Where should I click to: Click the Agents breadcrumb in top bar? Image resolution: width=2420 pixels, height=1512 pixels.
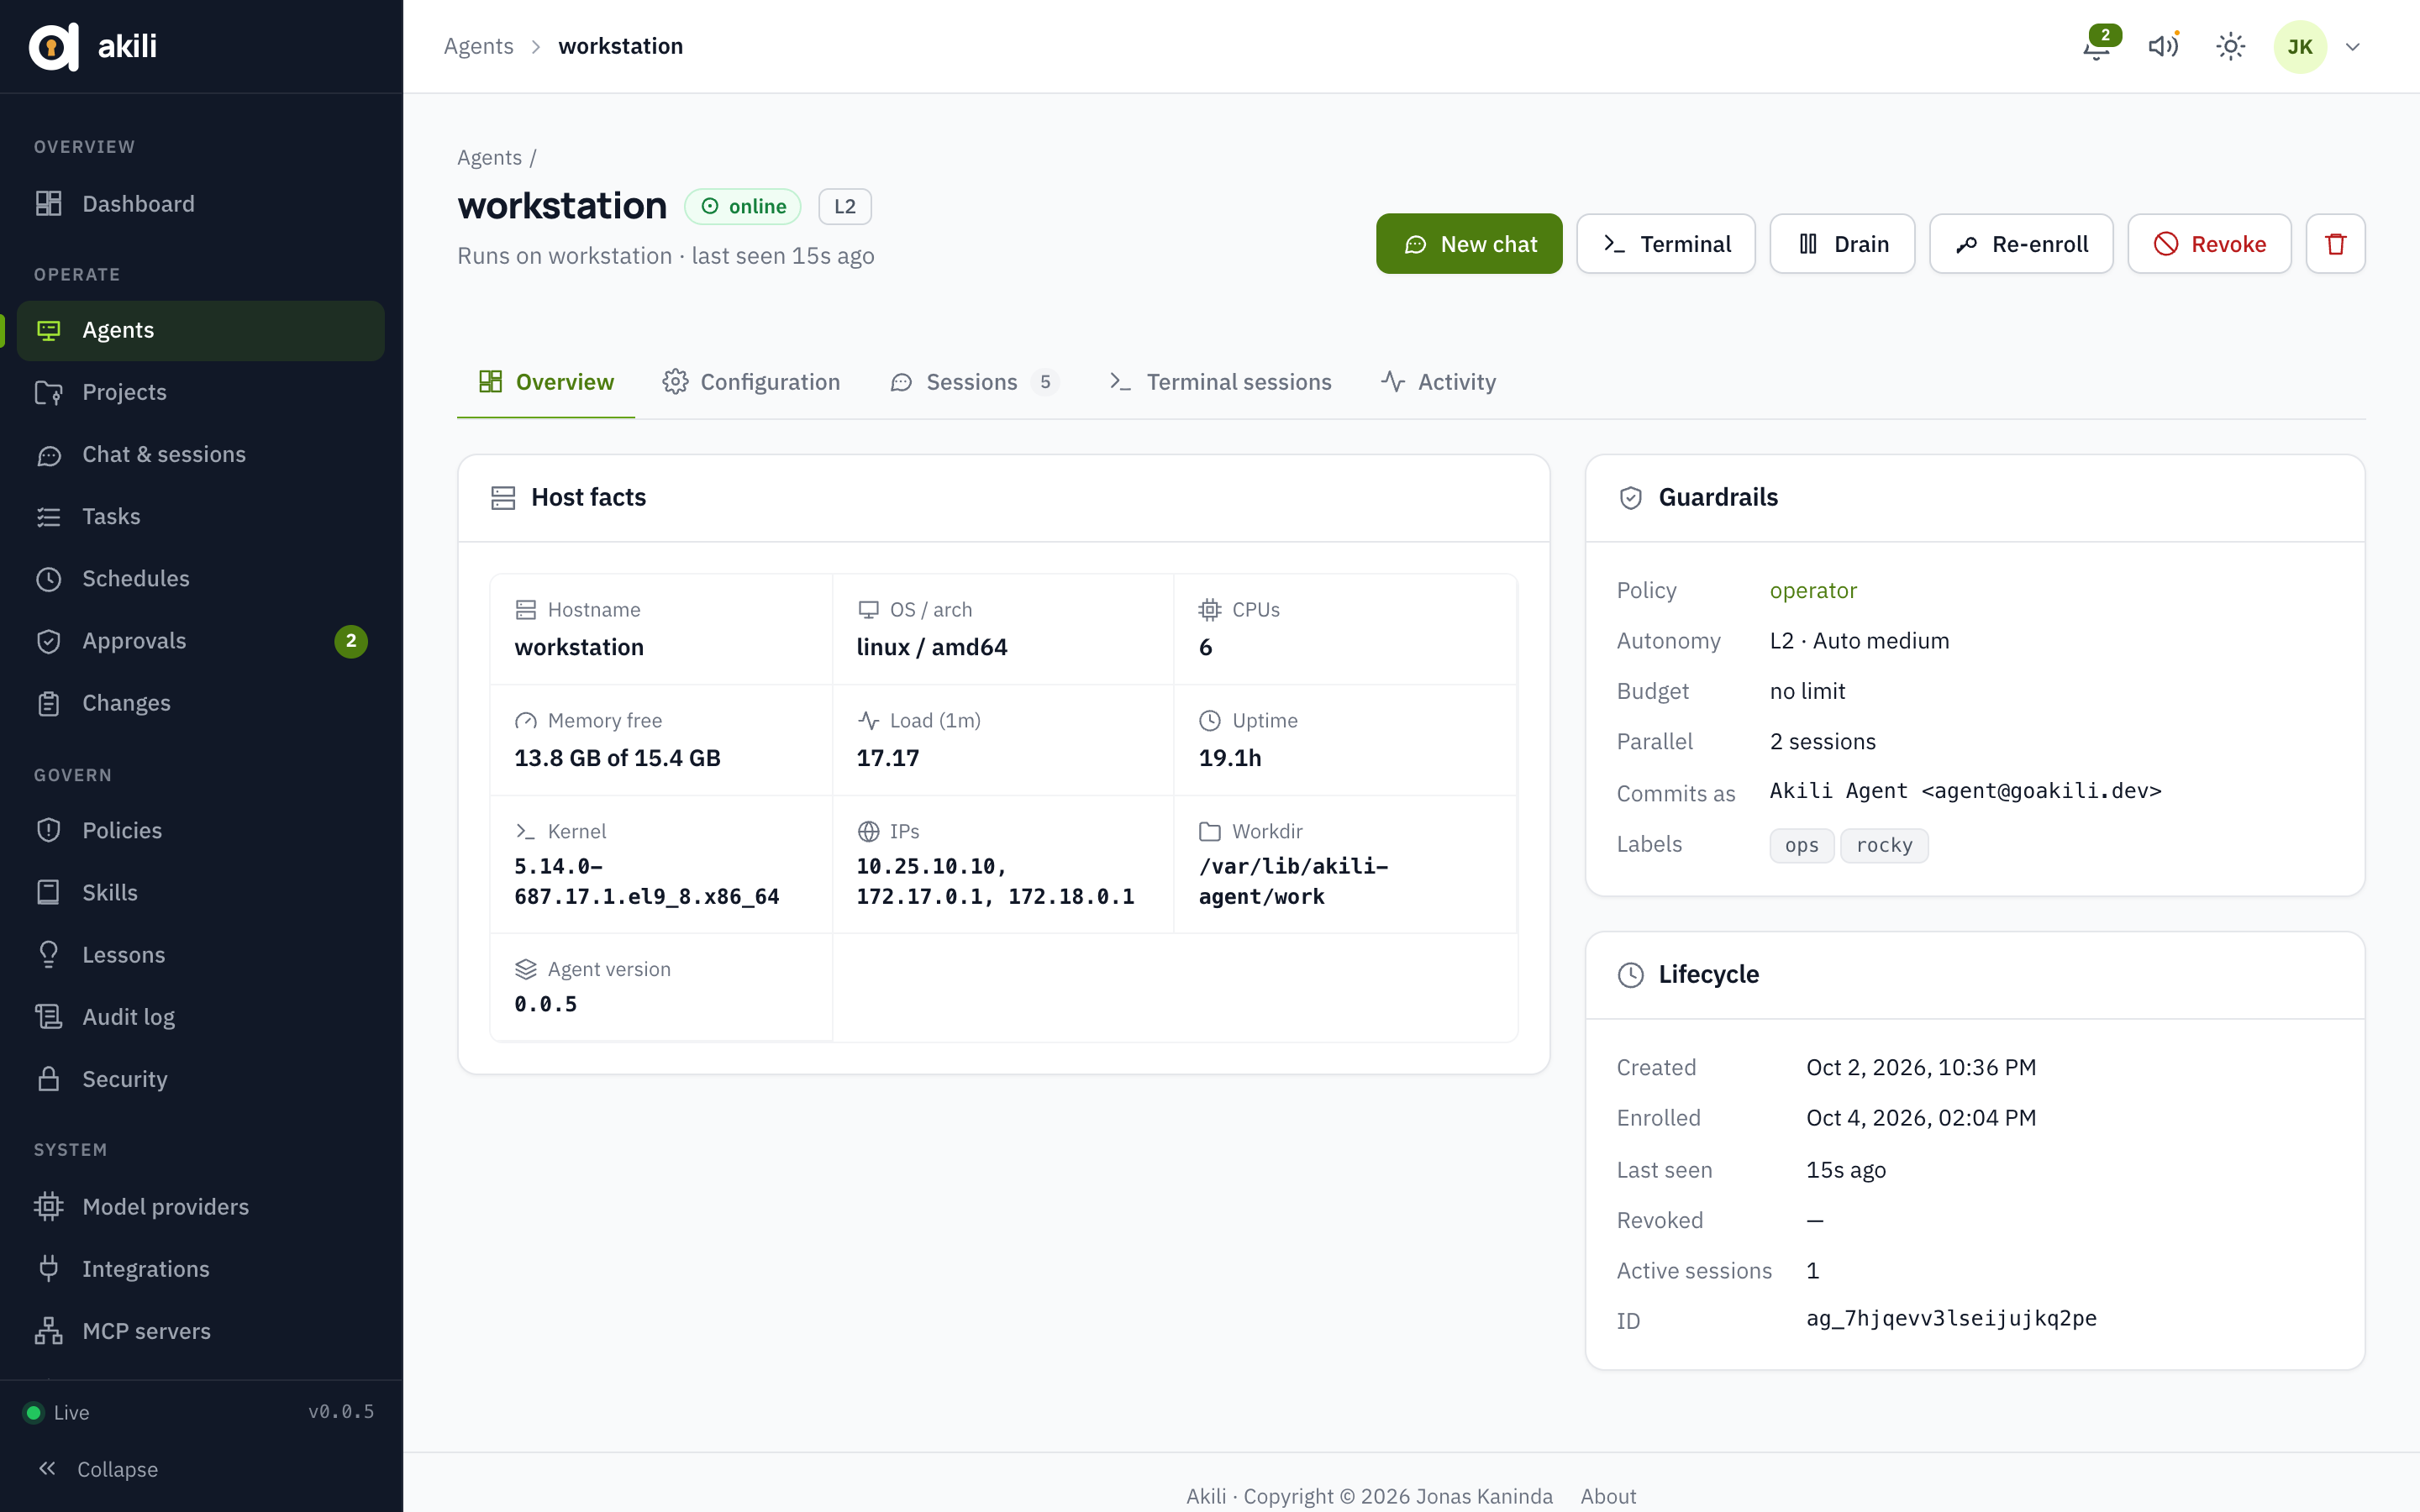tap(478, 46)
